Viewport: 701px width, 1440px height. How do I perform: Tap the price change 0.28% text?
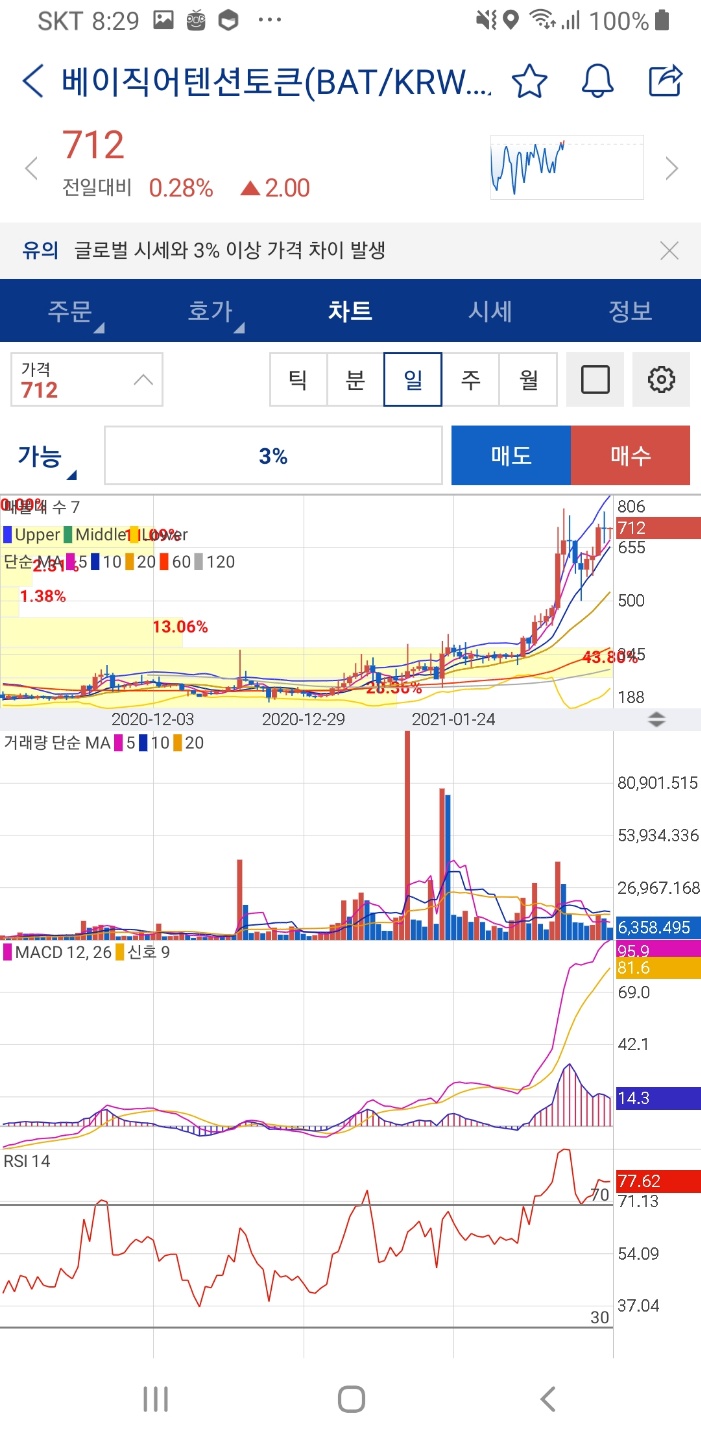pos(181,188)
